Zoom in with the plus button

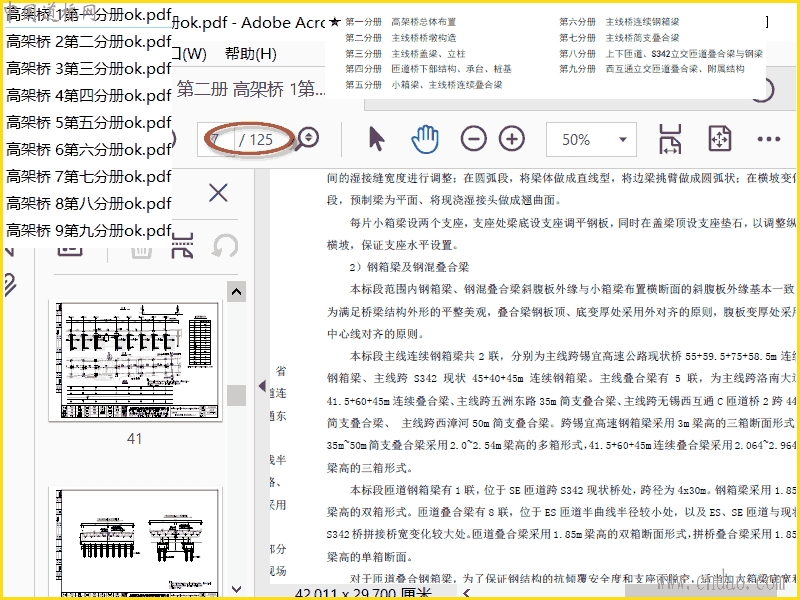click(x=512, y=139)
